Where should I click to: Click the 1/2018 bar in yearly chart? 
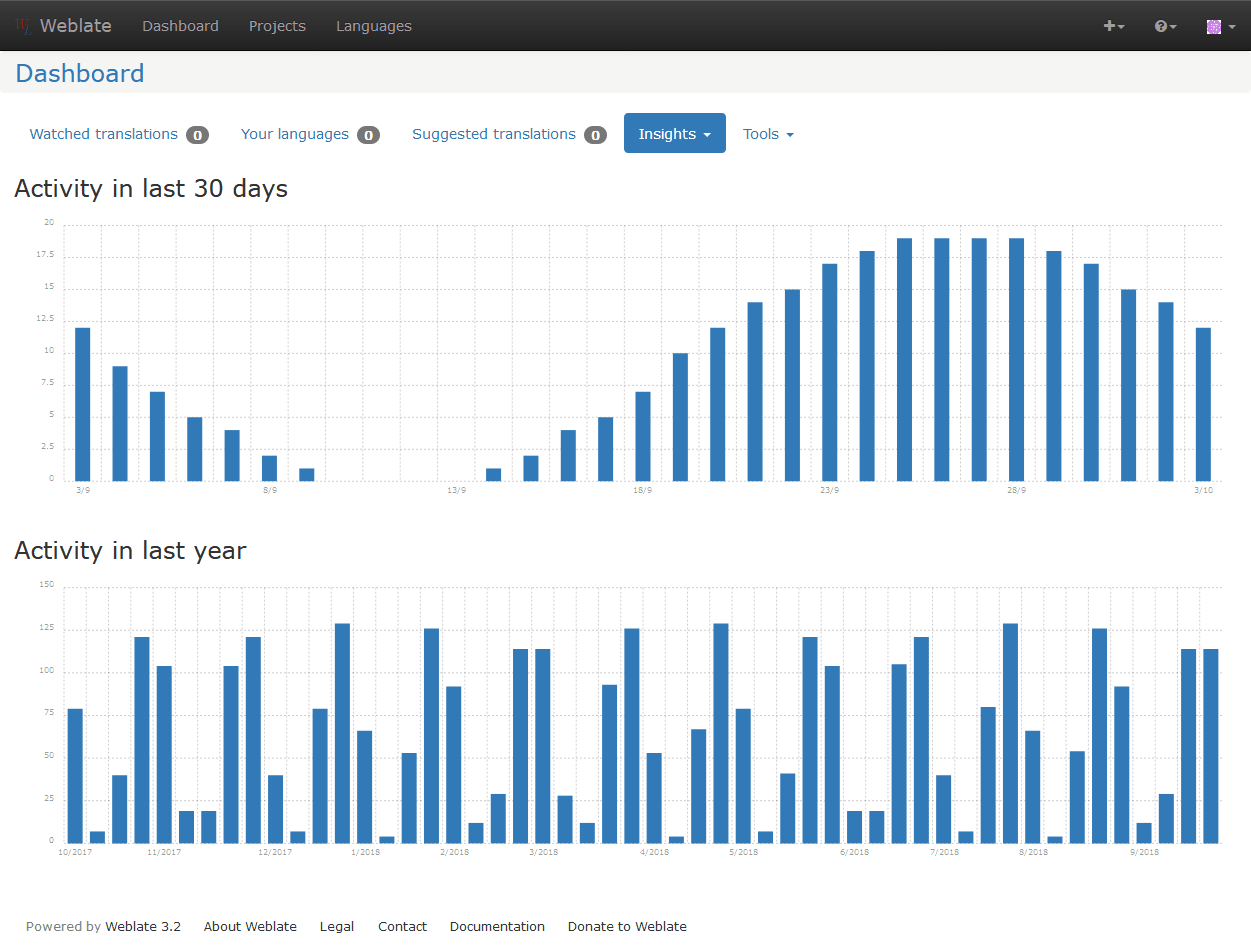tap(365, 787)
